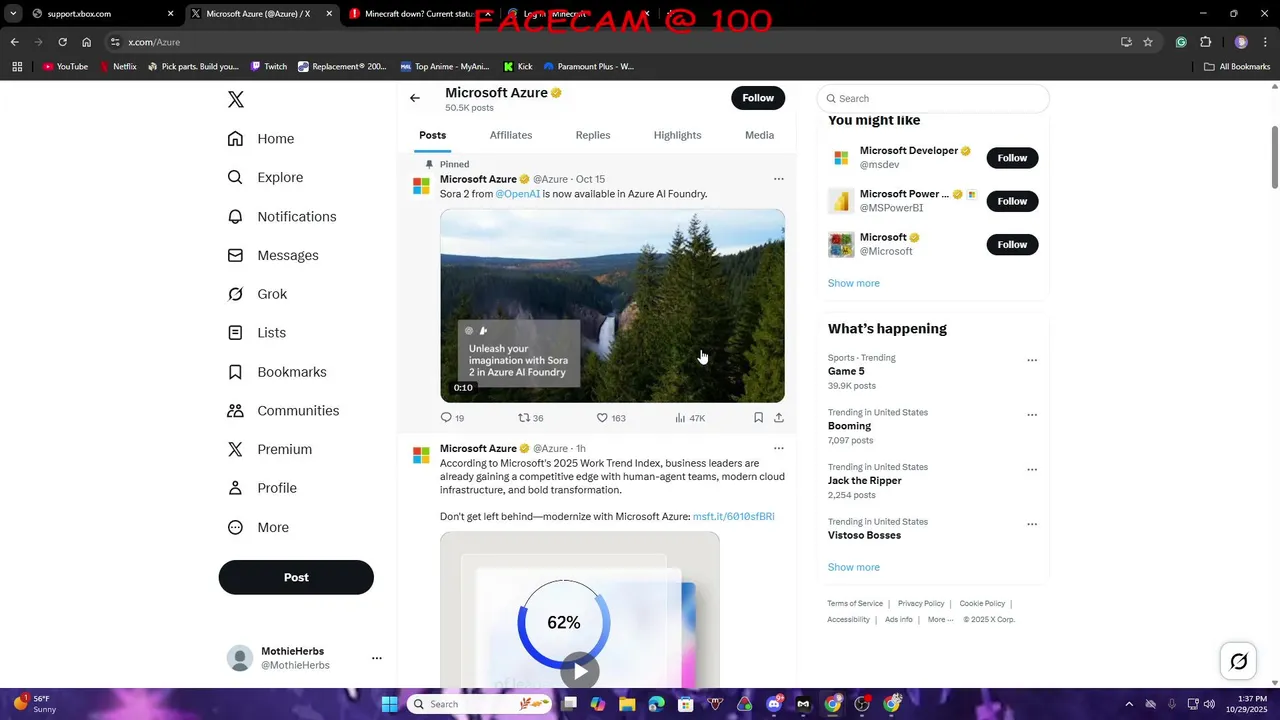Open options for Jack the Ripper trend
This screenshot has width=1280, height=720.
tap(1032, 470)
